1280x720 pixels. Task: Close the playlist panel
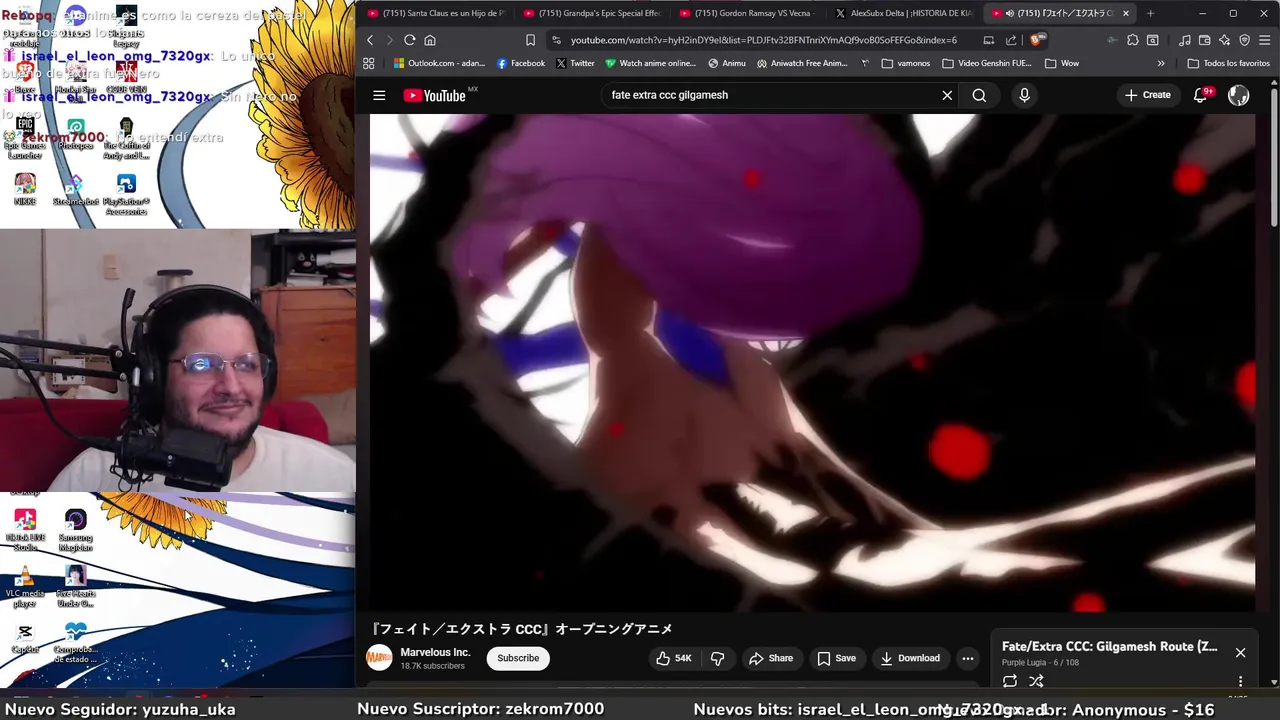click(x=1240, y=653)
